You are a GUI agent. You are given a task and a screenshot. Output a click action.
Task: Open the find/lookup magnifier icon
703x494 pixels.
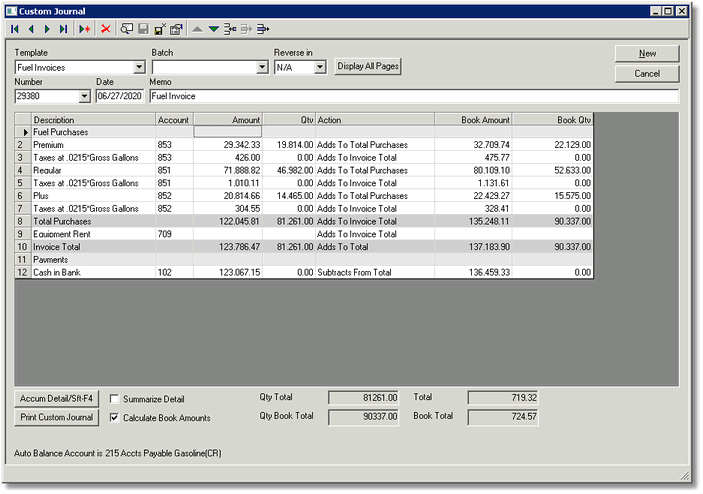click(127, 29)
